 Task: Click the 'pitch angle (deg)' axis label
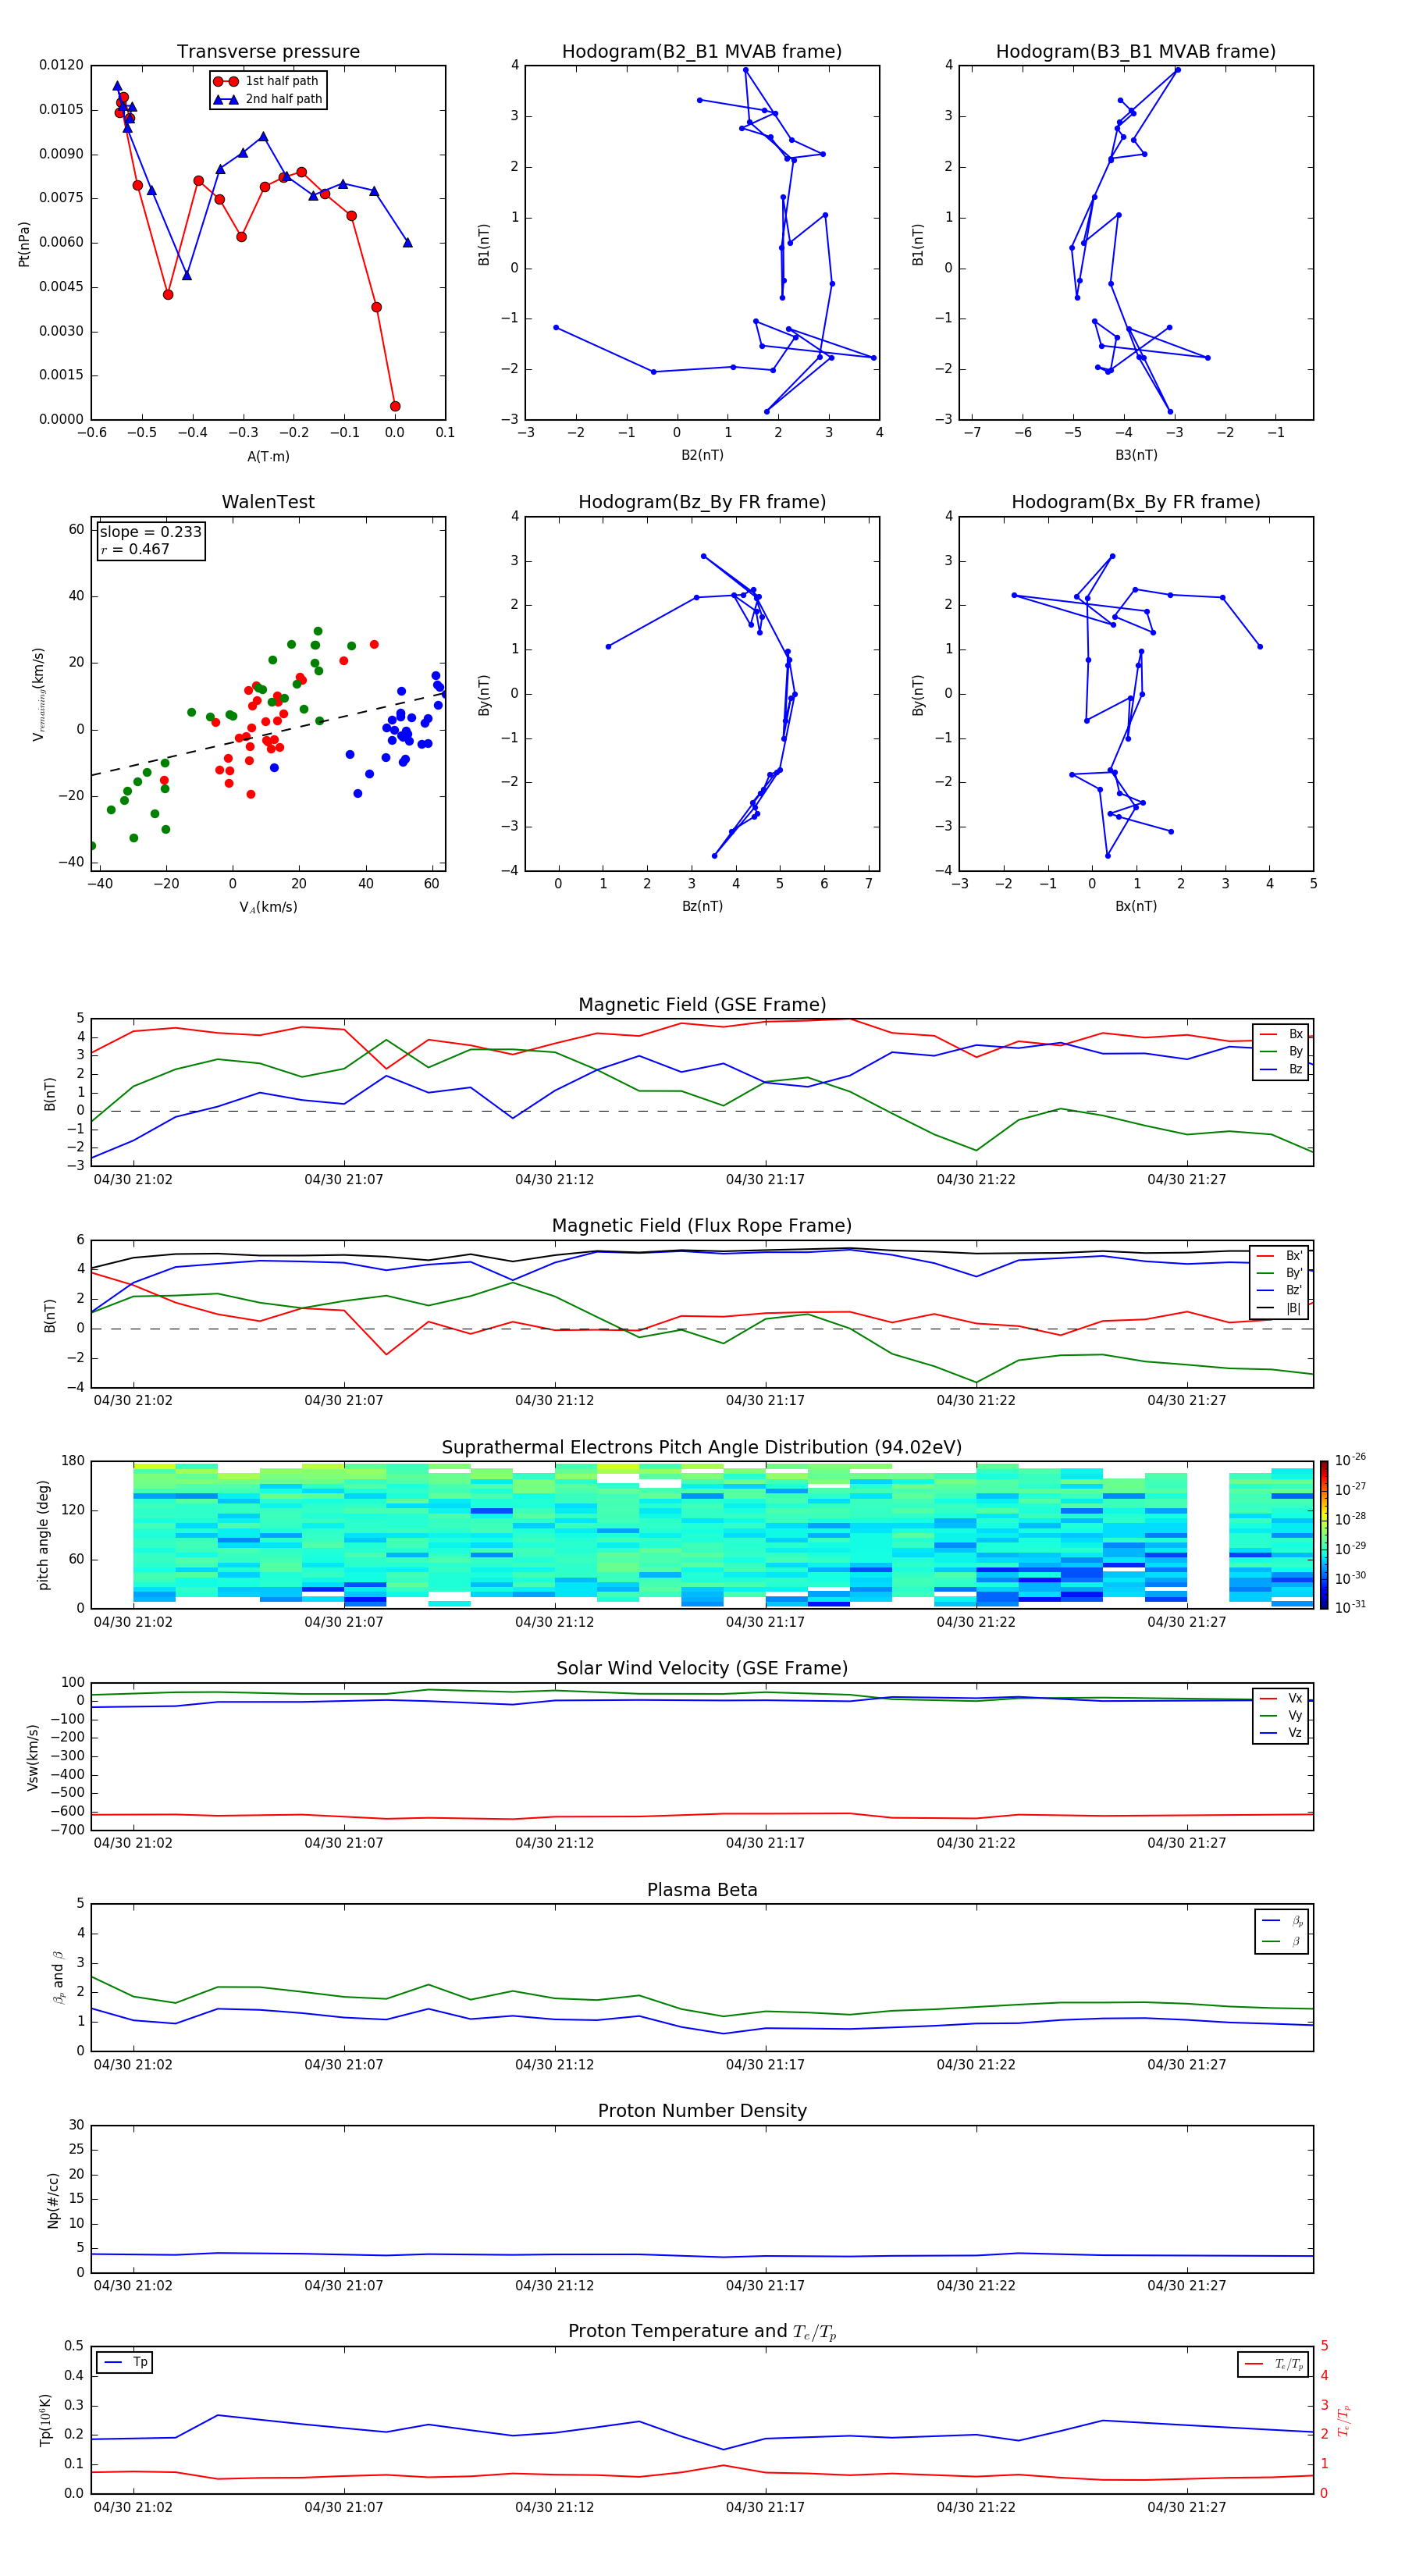click(x=43, y=1535)
